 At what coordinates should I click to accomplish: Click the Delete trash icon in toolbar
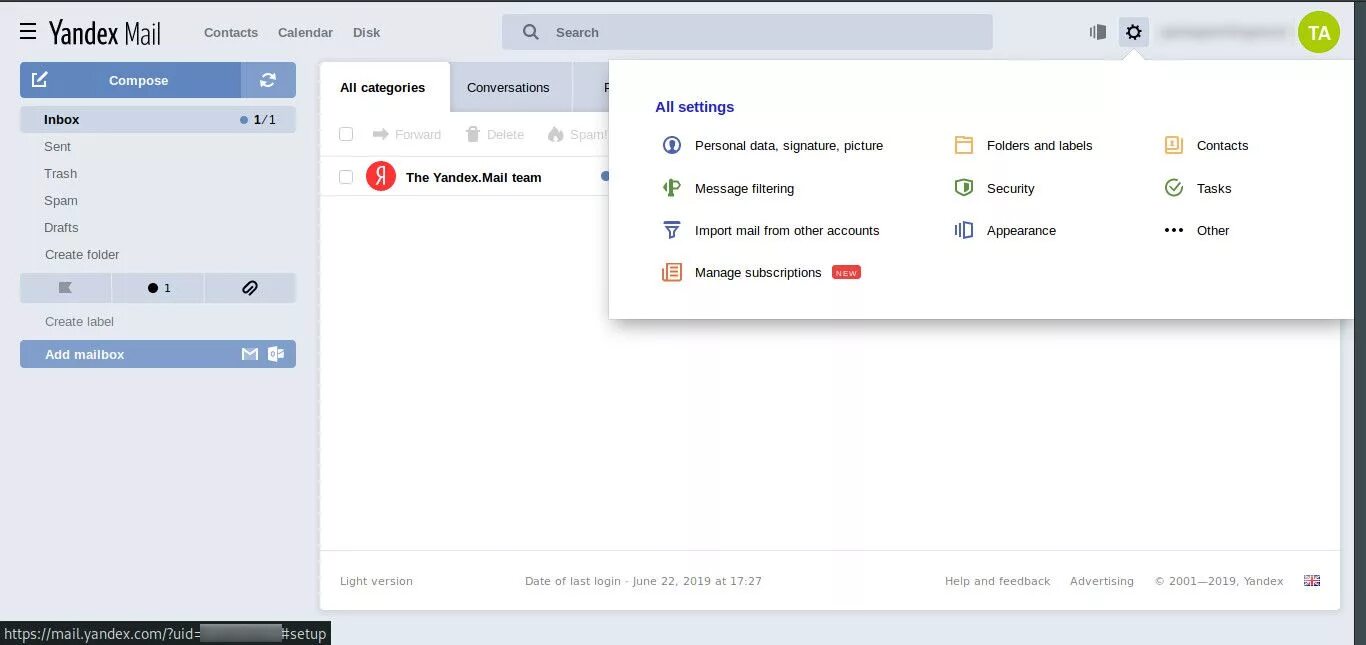473,134
